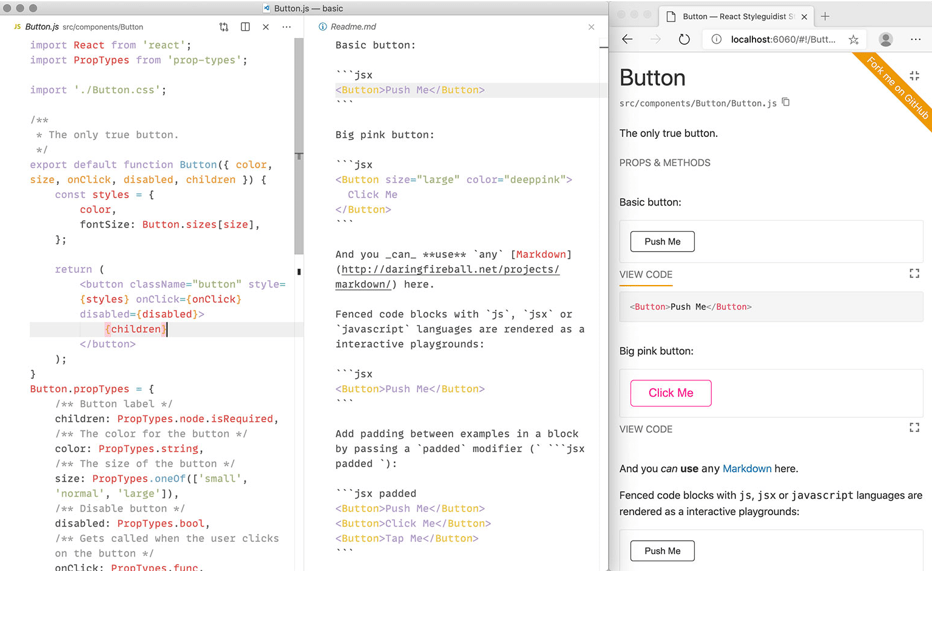Reload the styleguide page
932x625 pixels.
684,39
